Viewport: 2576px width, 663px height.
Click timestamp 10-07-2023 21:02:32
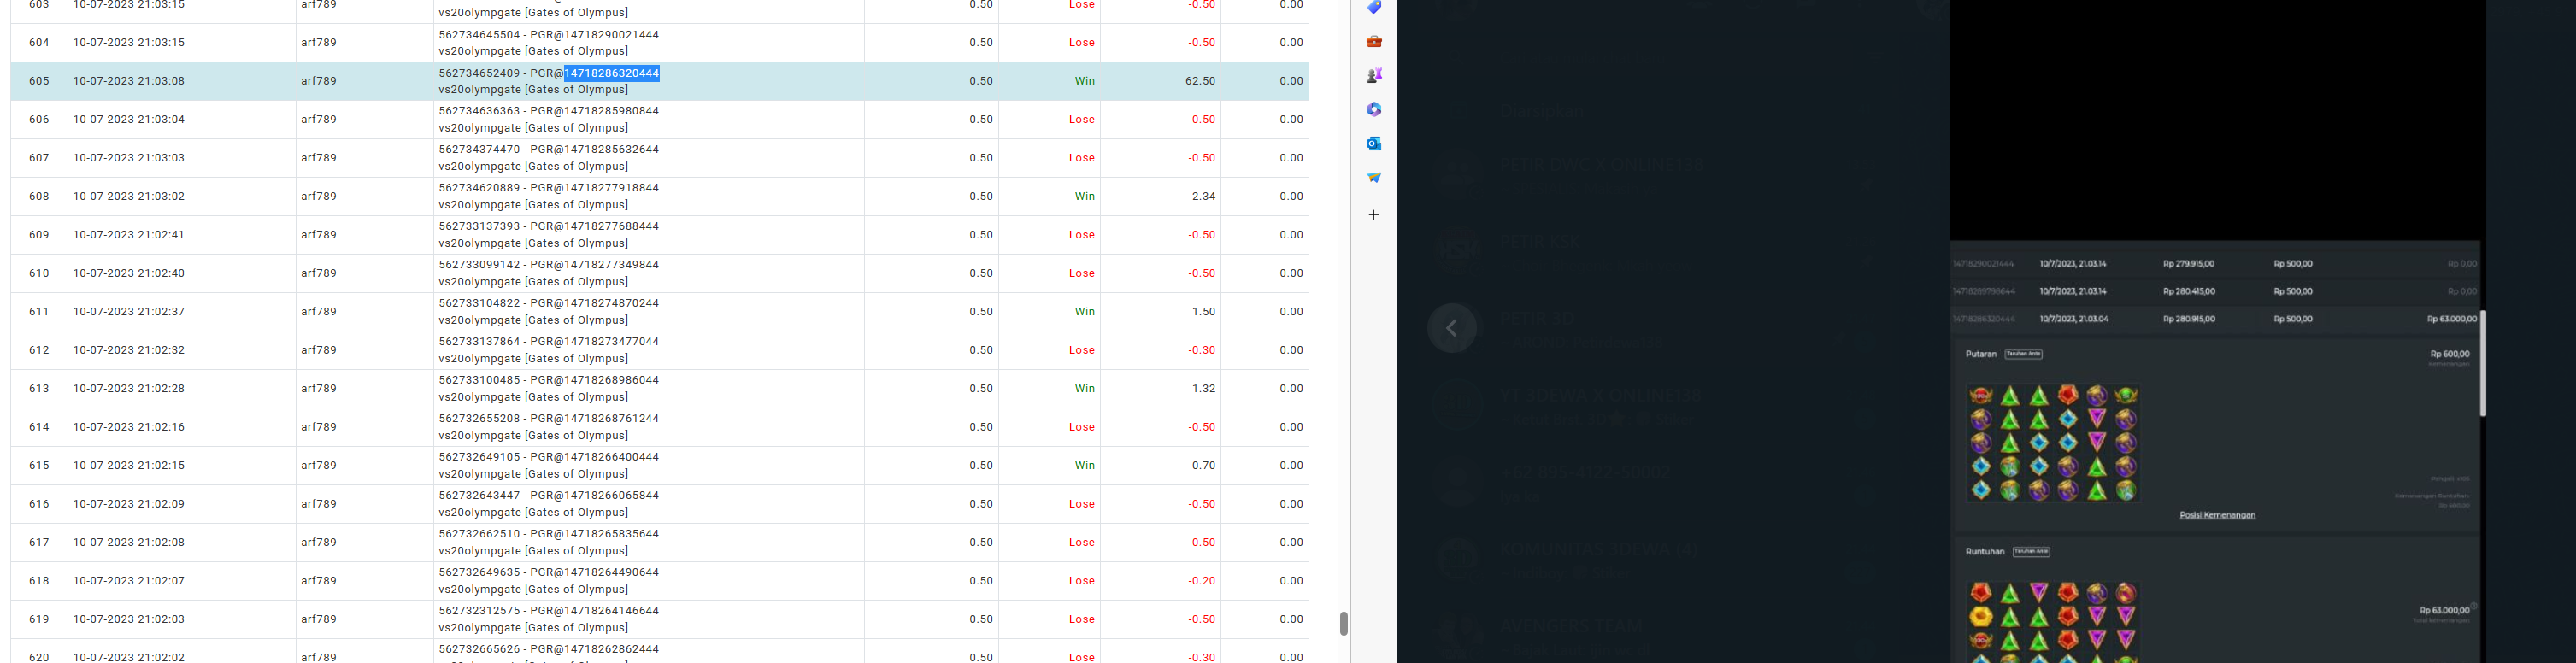pyautogui.click(x=129, y=351)
